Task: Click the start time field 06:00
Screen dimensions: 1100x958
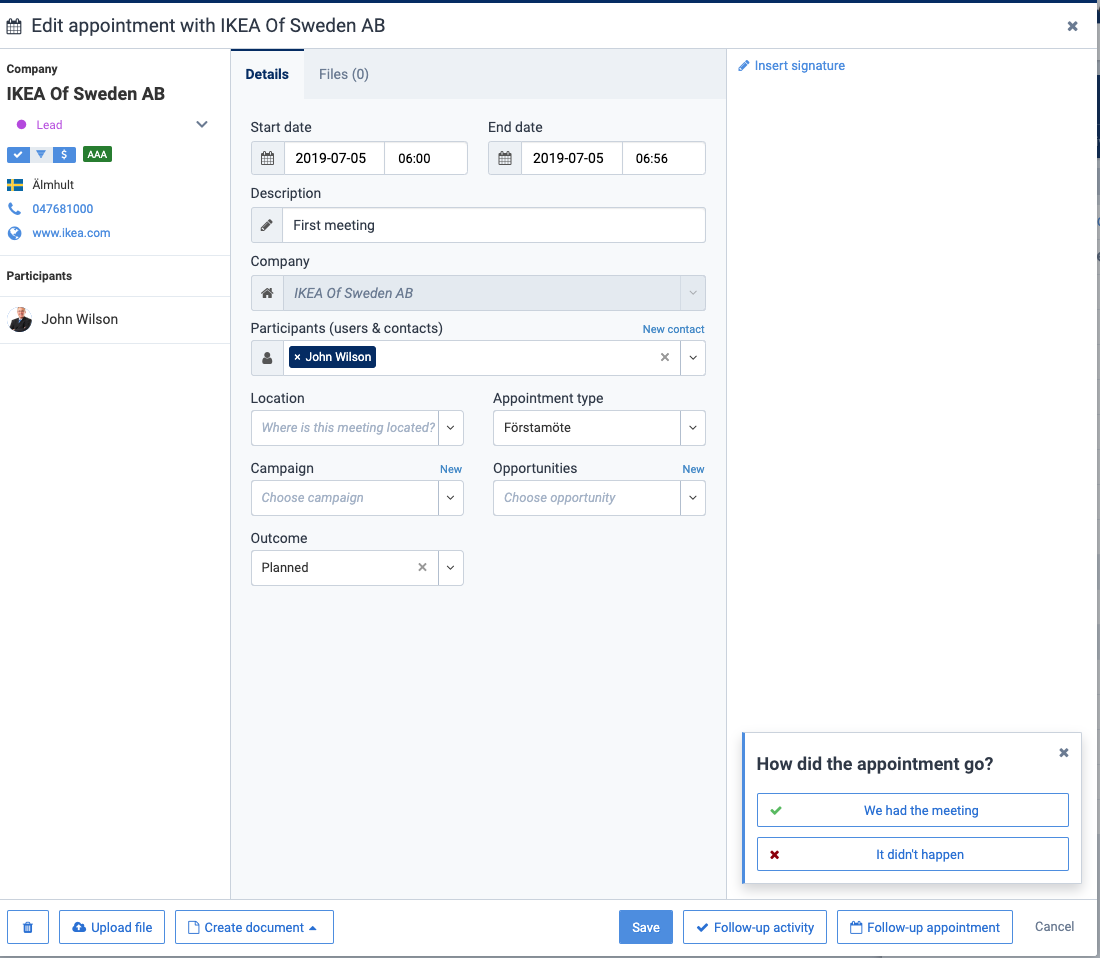Action: pyautogui.click(x=426, y=158)
